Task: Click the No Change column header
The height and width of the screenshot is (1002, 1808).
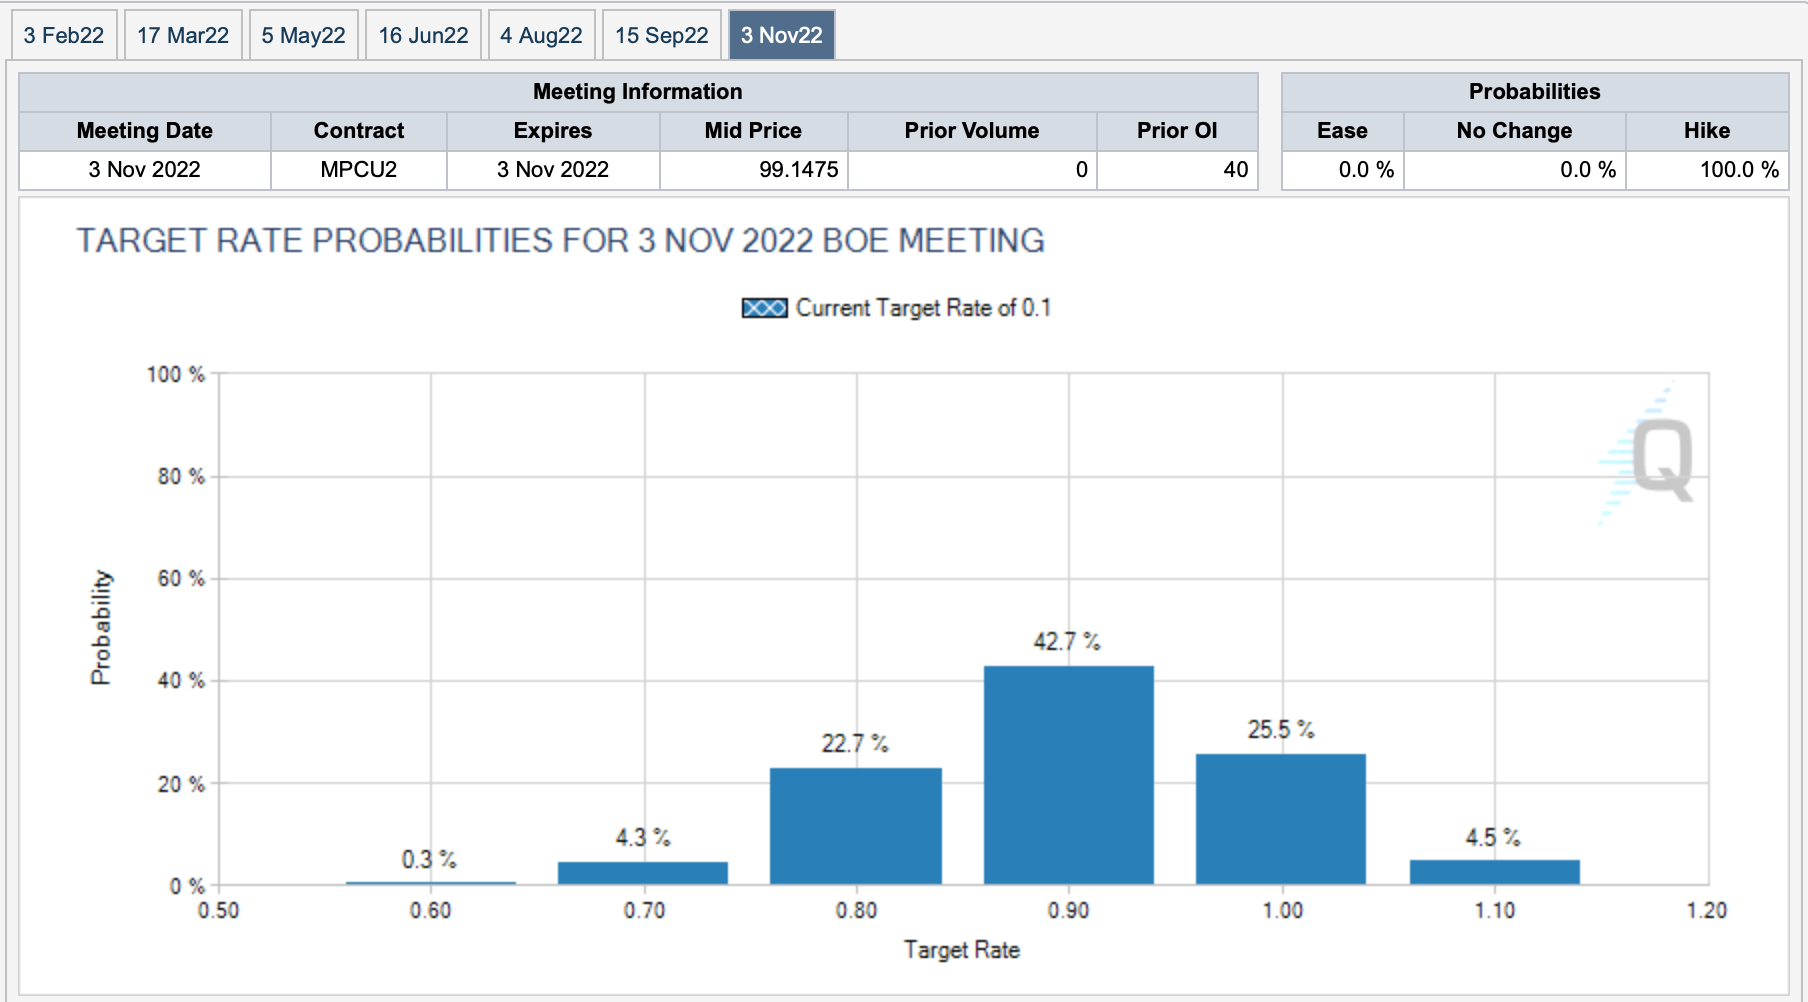Action: point(1513,131)
